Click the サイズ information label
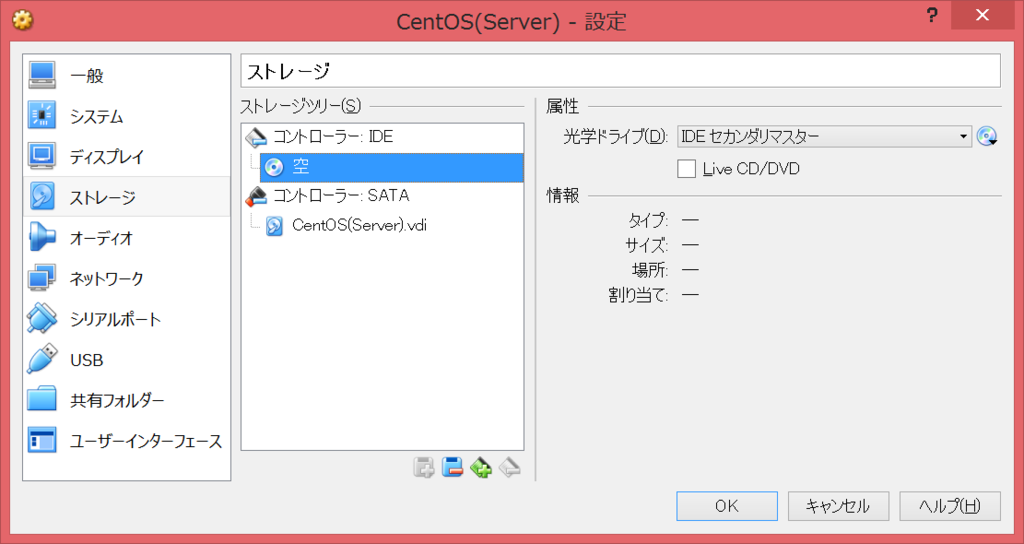1024x544 pixels. coord(646,245)
